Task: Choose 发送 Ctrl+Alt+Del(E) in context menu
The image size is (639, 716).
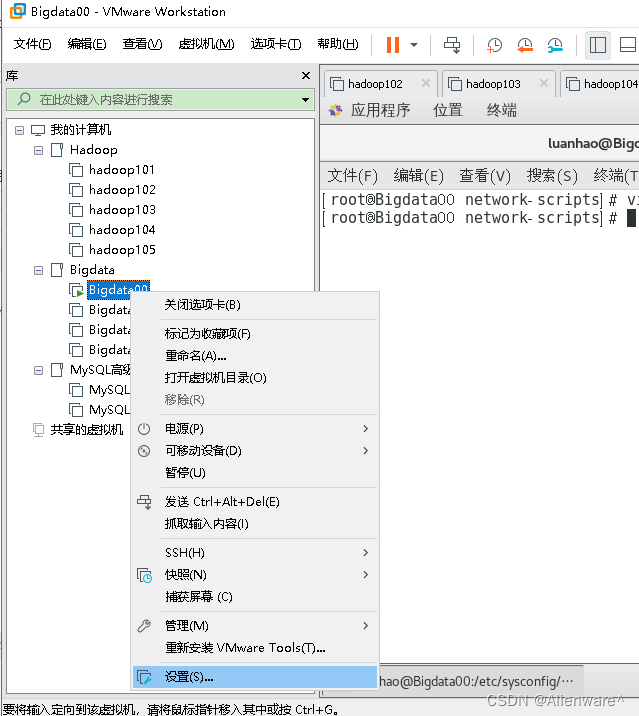Action: (x=255, y=502)
